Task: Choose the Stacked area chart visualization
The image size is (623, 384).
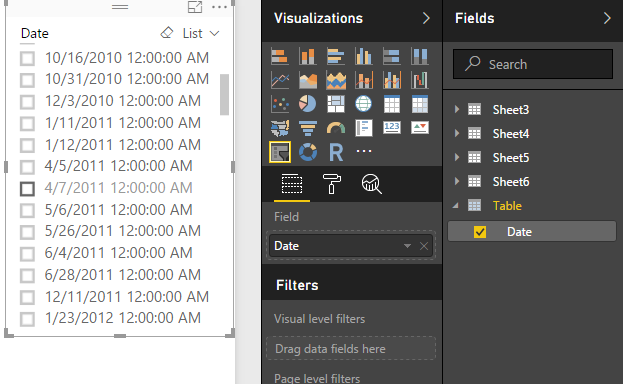Action: [x=336, y=80]
